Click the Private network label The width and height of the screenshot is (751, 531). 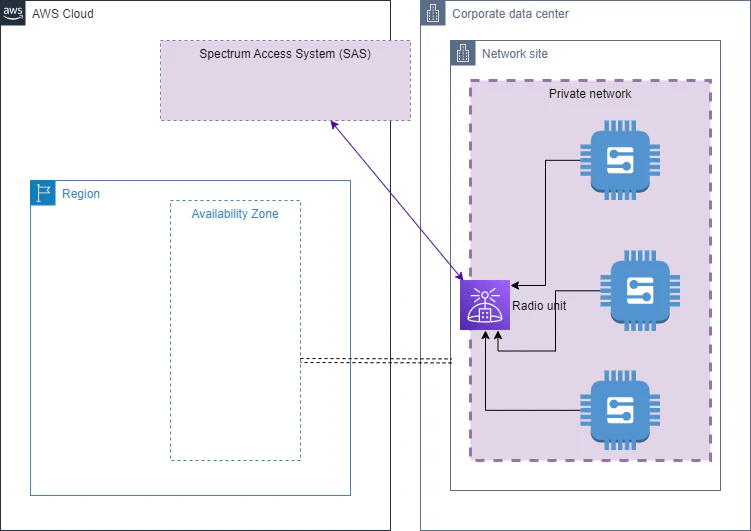pos(590,93)
